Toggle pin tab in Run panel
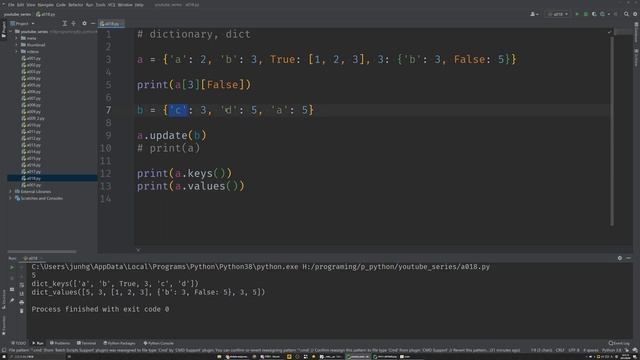 coord(12,300)
